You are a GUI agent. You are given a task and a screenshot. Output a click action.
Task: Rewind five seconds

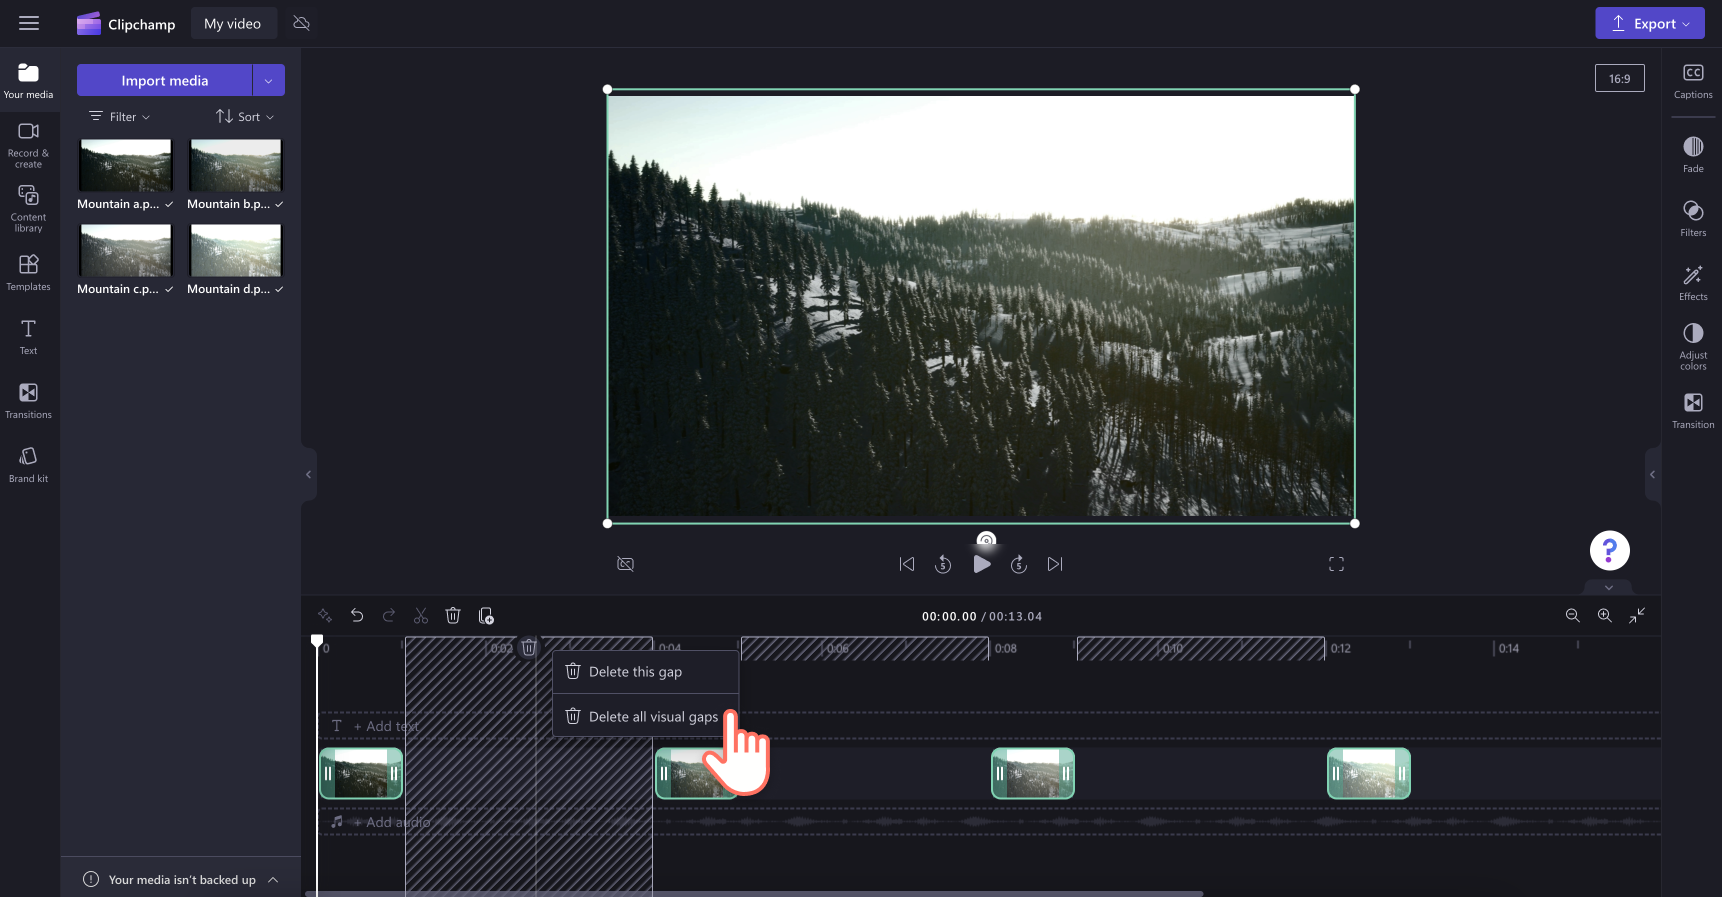click(x=943, y=564)
